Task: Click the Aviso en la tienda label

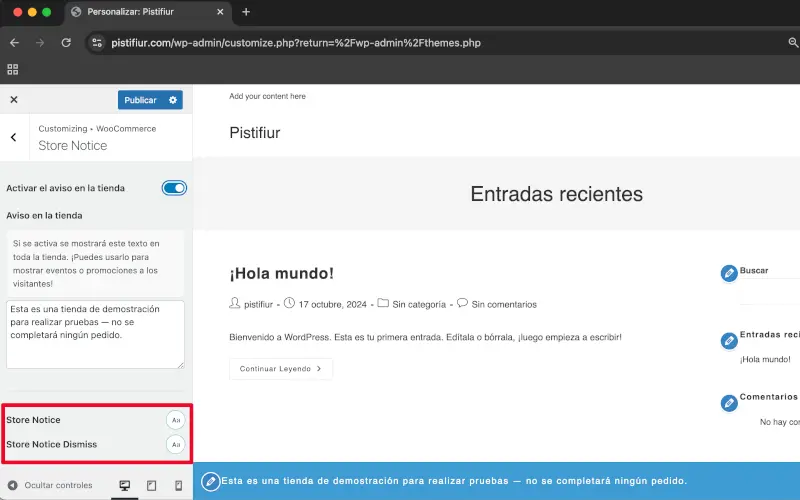Action: click(44, 215)
